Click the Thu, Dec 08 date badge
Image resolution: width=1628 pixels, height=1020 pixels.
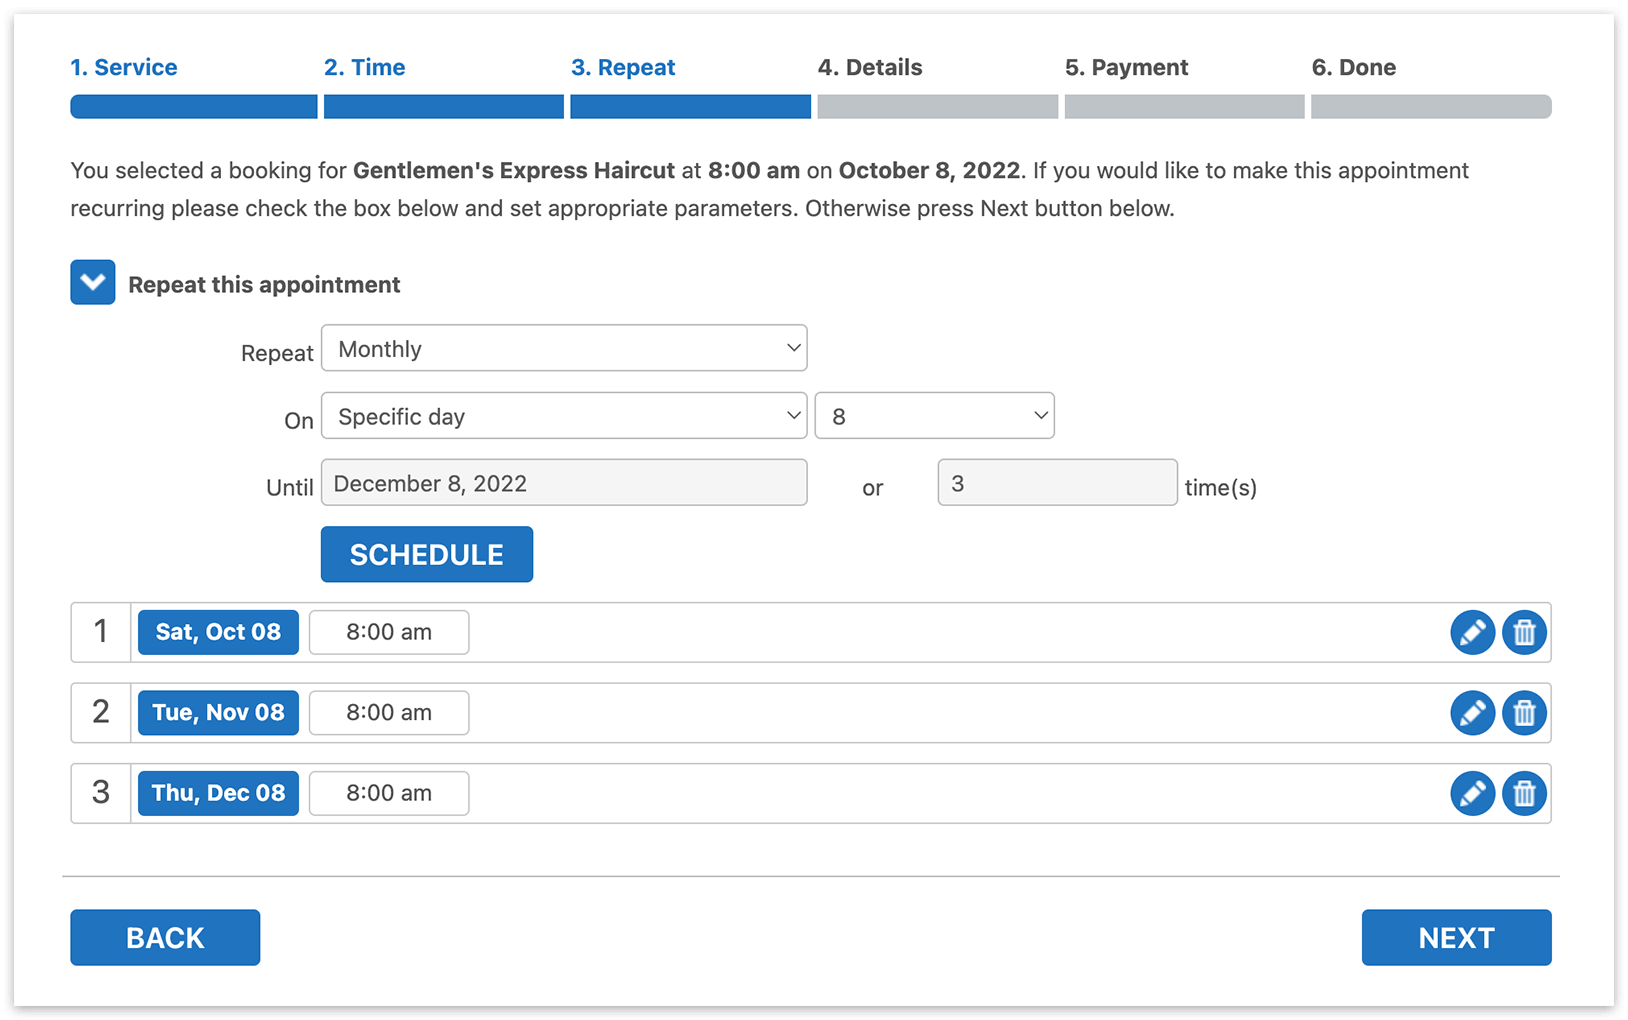click(x=218, y=793)
